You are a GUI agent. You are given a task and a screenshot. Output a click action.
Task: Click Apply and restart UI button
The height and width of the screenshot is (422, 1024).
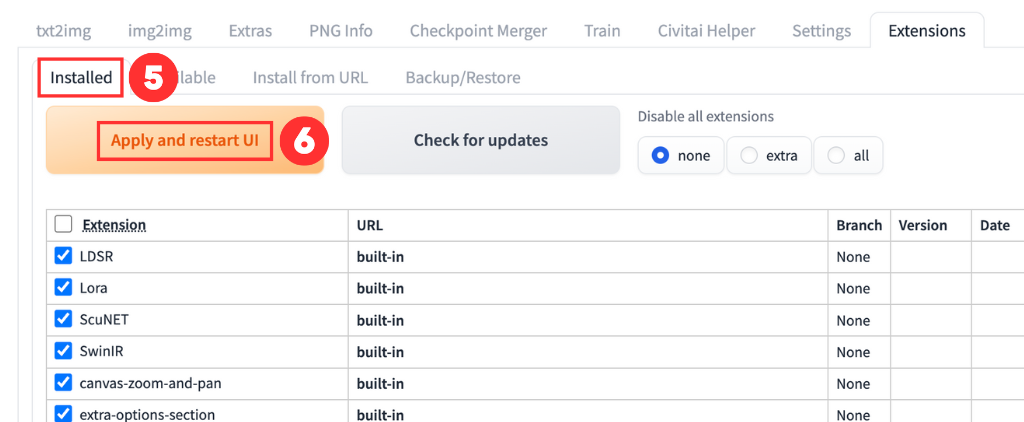click(185, 141)
